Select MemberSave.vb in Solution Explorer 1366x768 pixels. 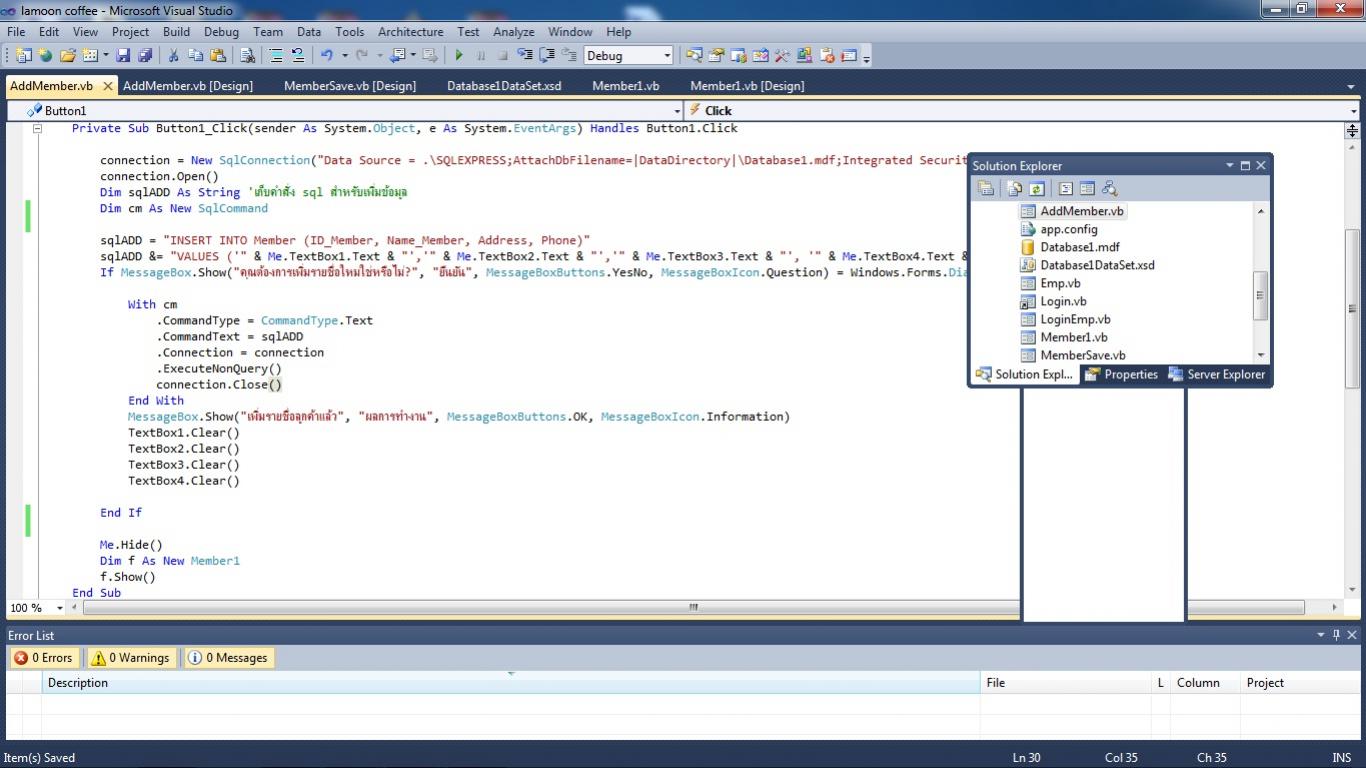[x=1083, y=355]
